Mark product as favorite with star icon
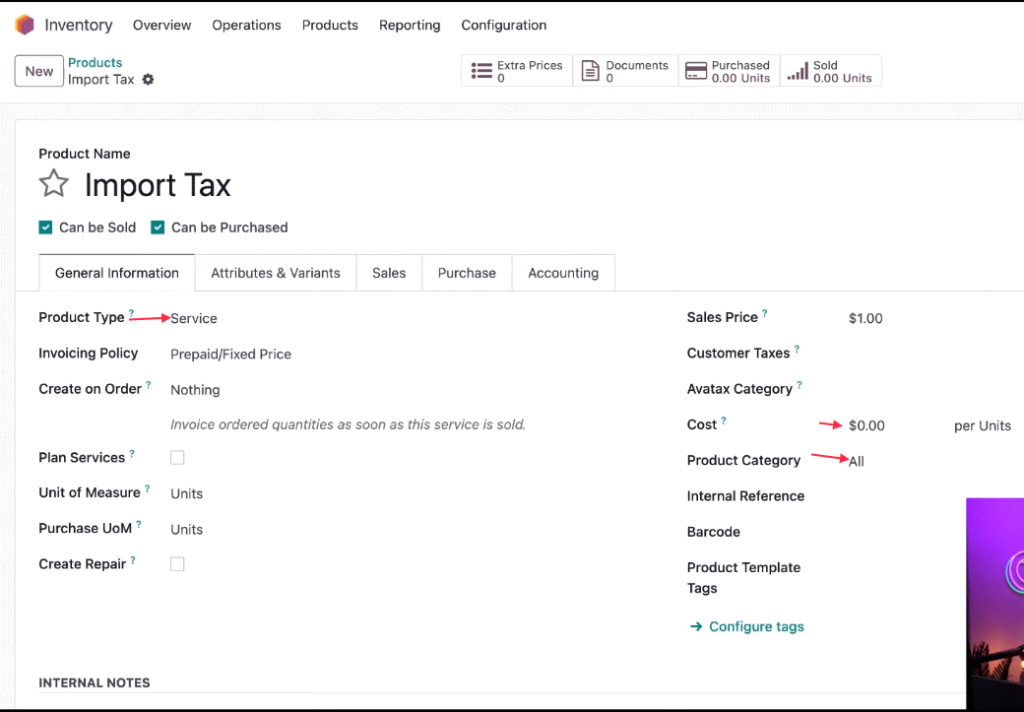This screenshot has width=1024, height=712. (54, 184)
